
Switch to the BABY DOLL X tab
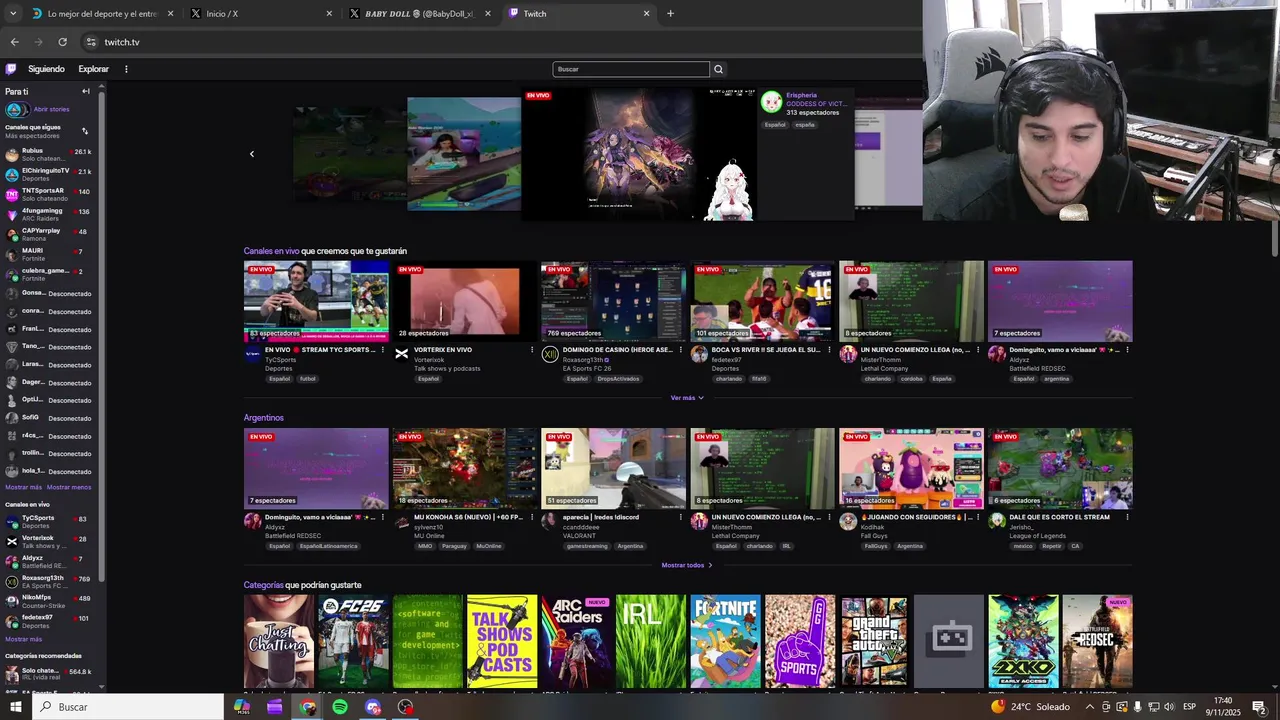point(419,14)
